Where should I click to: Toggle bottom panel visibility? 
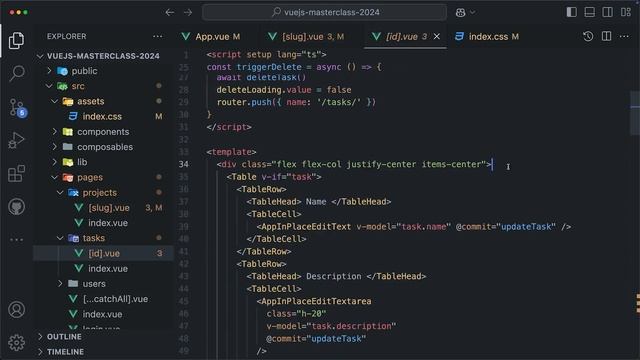pyautogui.click(x=589, y=12)
